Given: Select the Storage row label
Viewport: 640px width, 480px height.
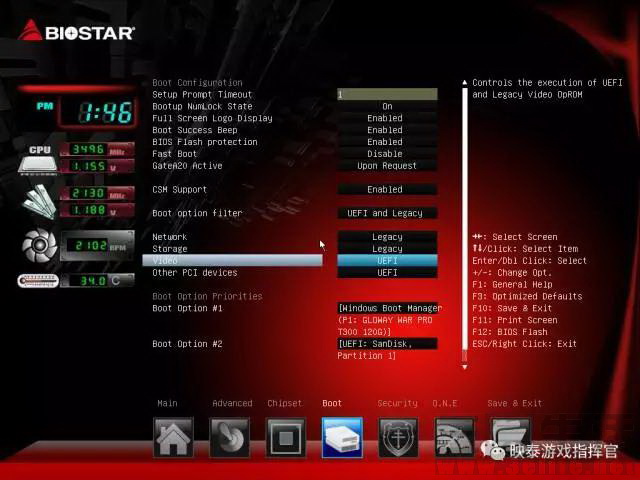Looking at the screenshot, I should [x=170, y=249].
